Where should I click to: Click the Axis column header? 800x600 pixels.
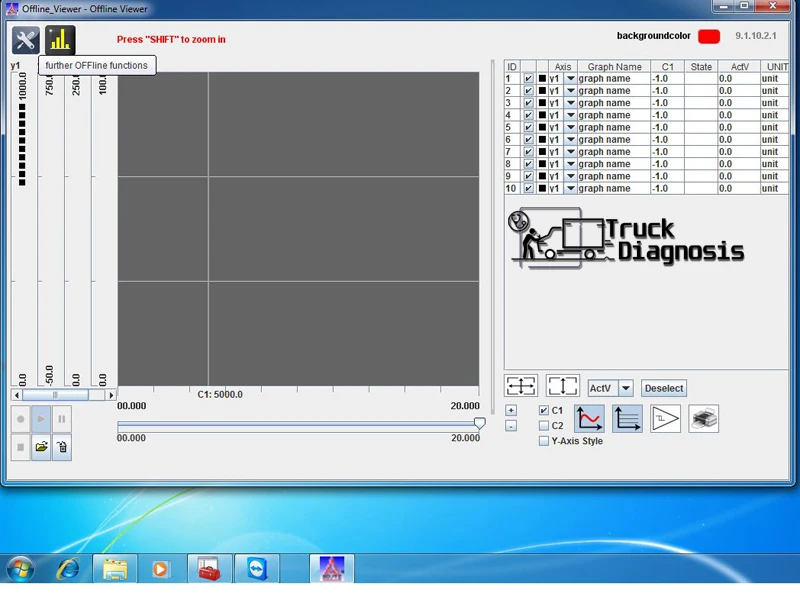pyautogui.click(x=563, y=67)
